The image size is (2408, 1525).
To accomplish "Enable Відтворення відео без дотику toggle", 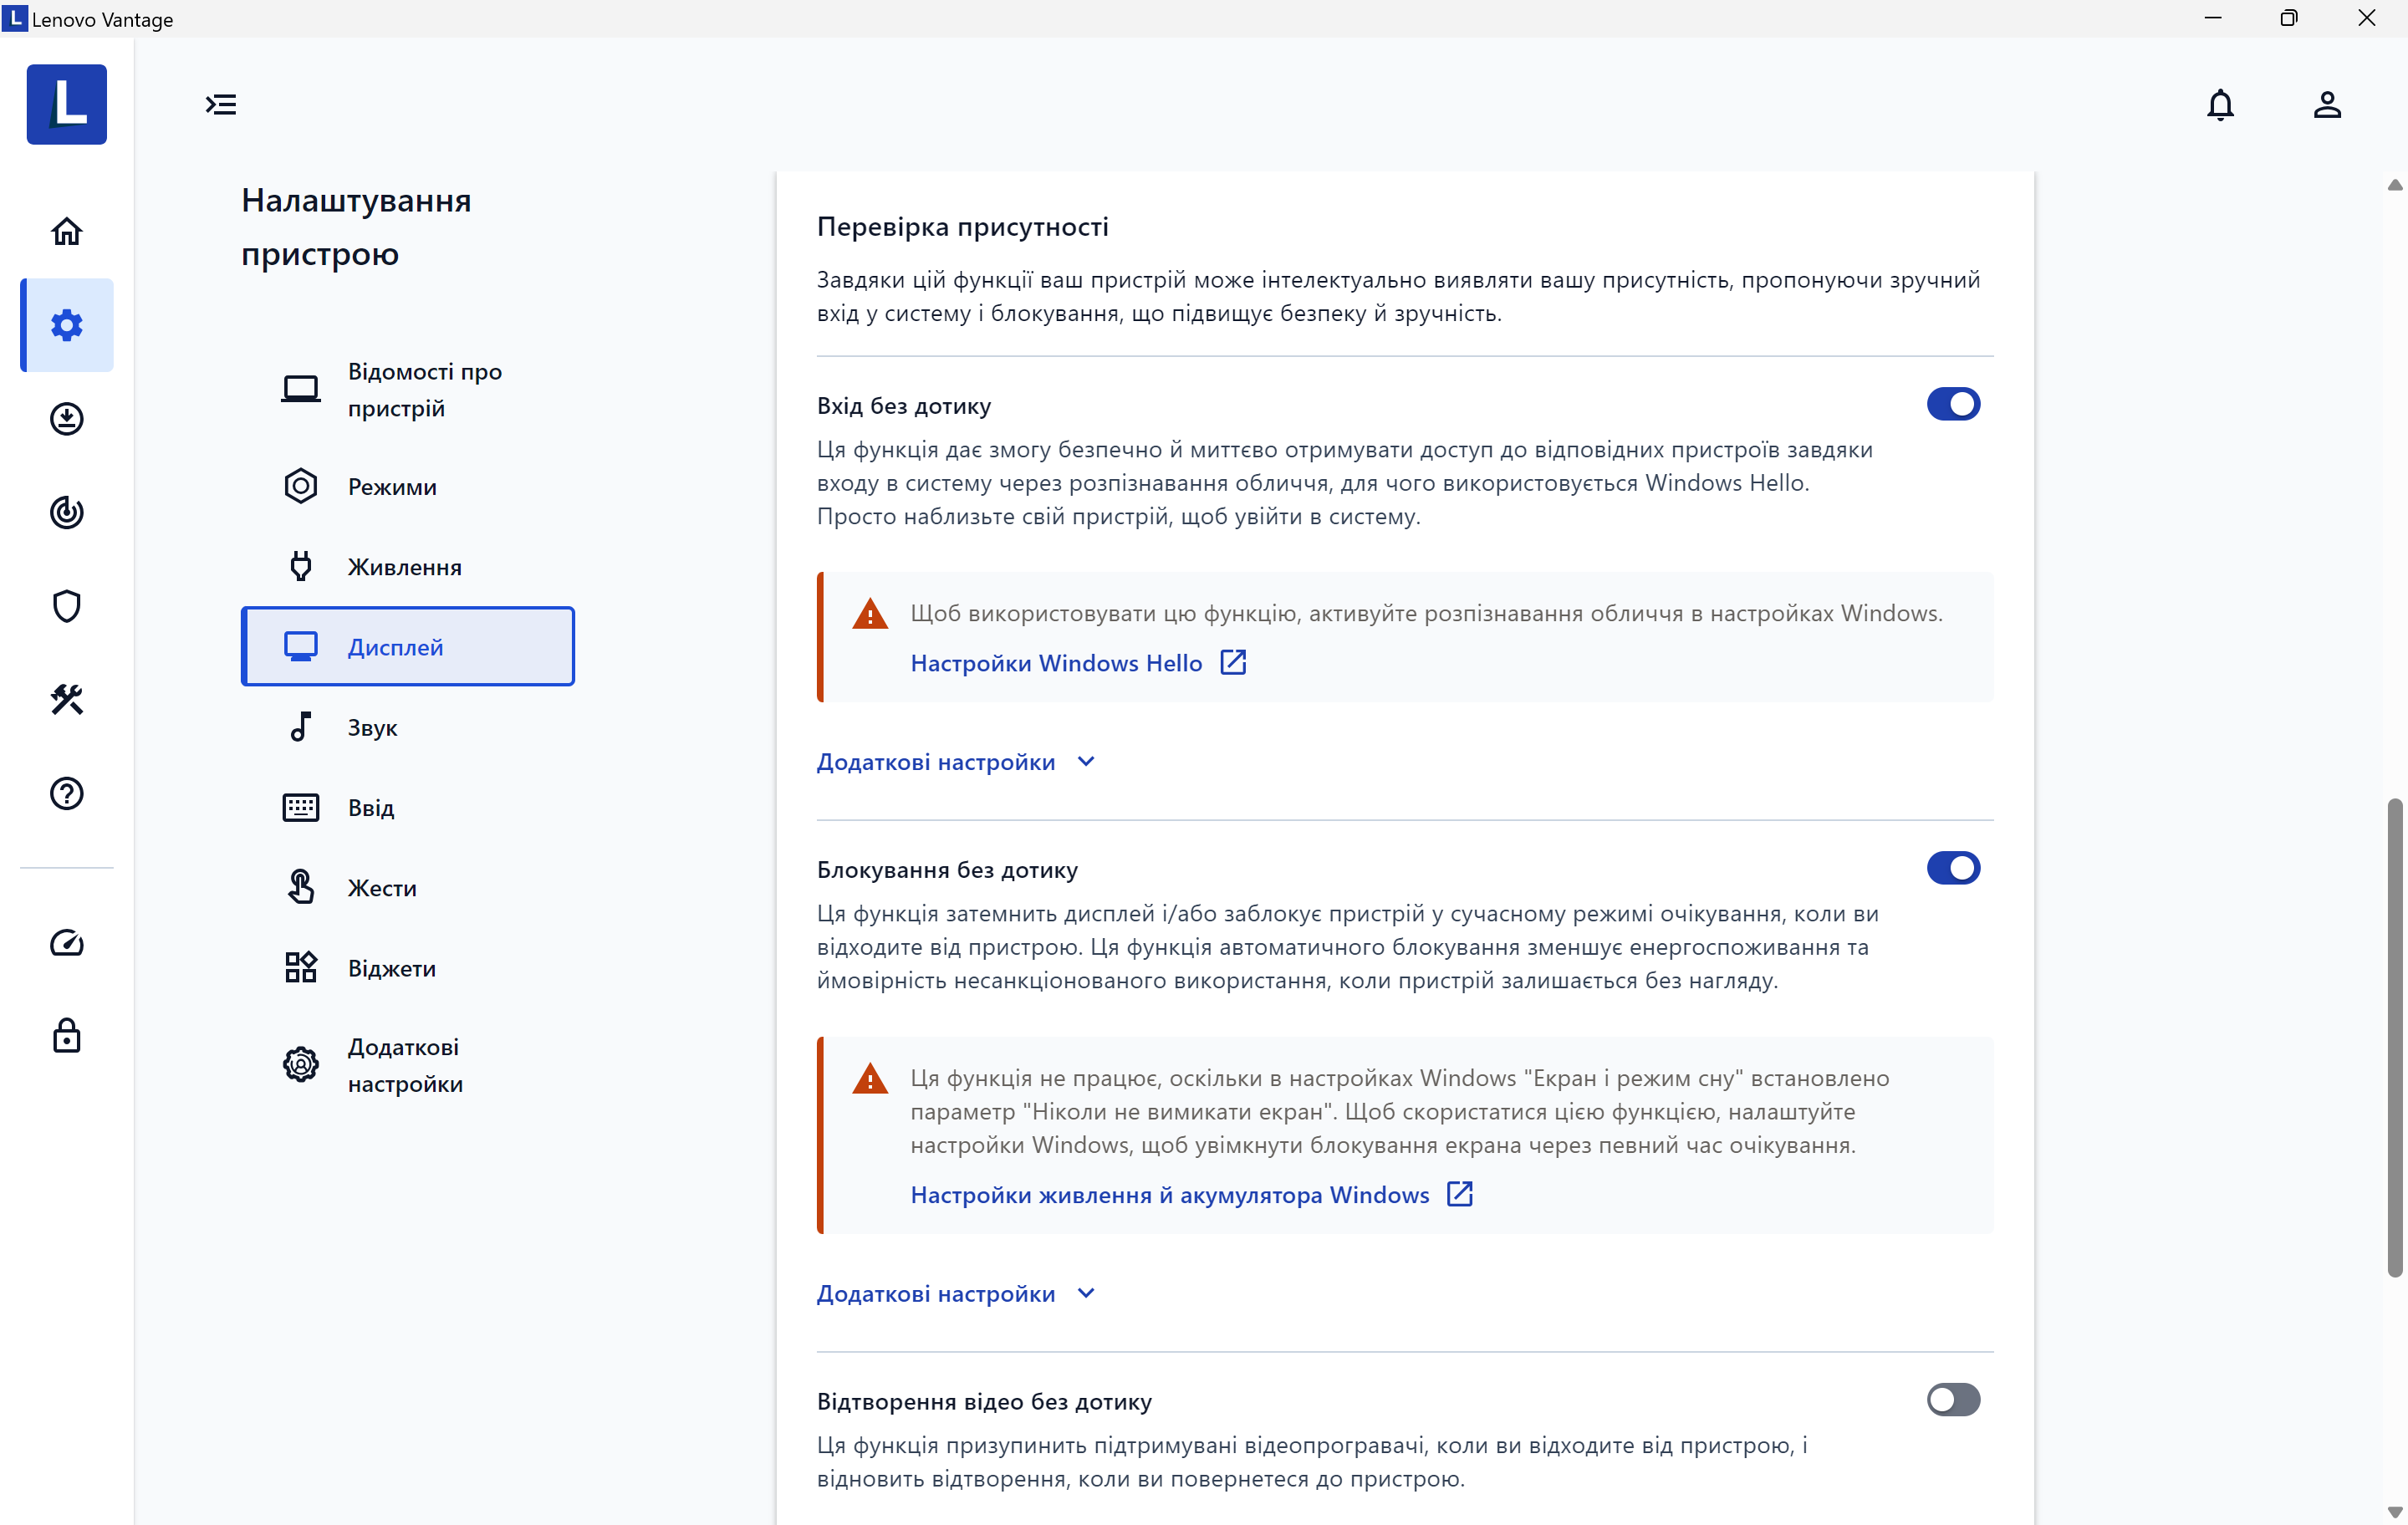I will pyautogui.click(x=1952, y=1399).
